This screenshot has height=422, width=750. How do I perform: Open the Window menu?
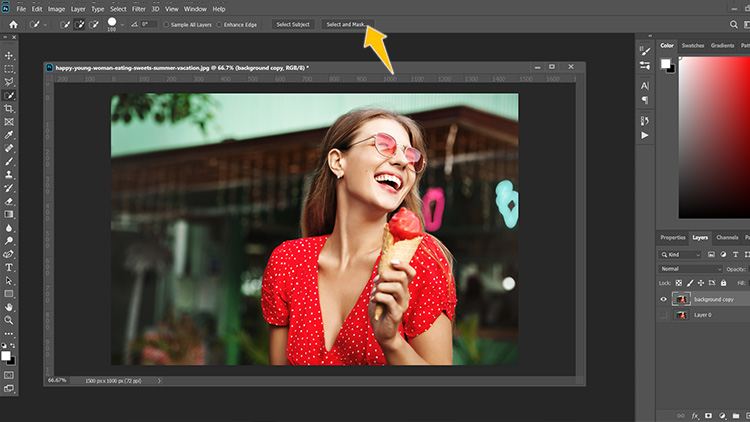coord(195,9)
